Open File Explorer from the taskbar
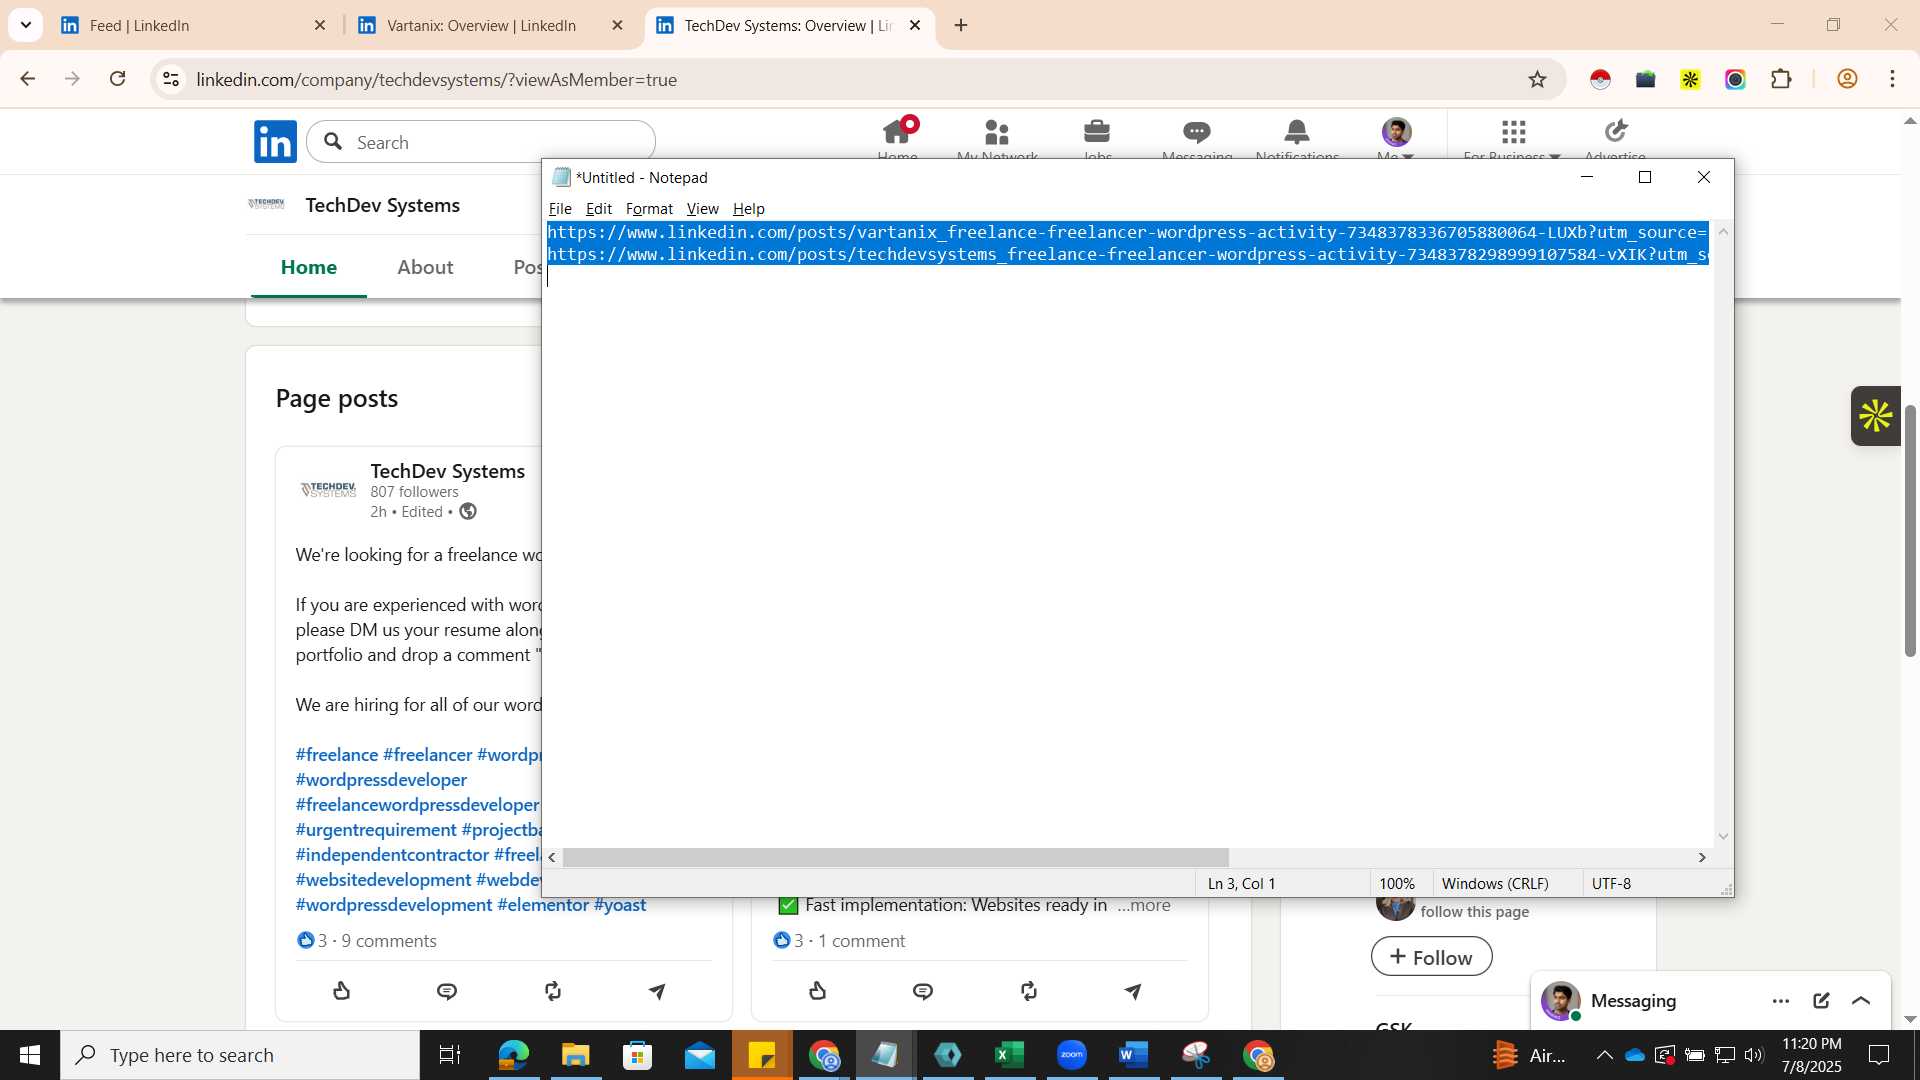1920x1080 pixels. (575, 1055)
